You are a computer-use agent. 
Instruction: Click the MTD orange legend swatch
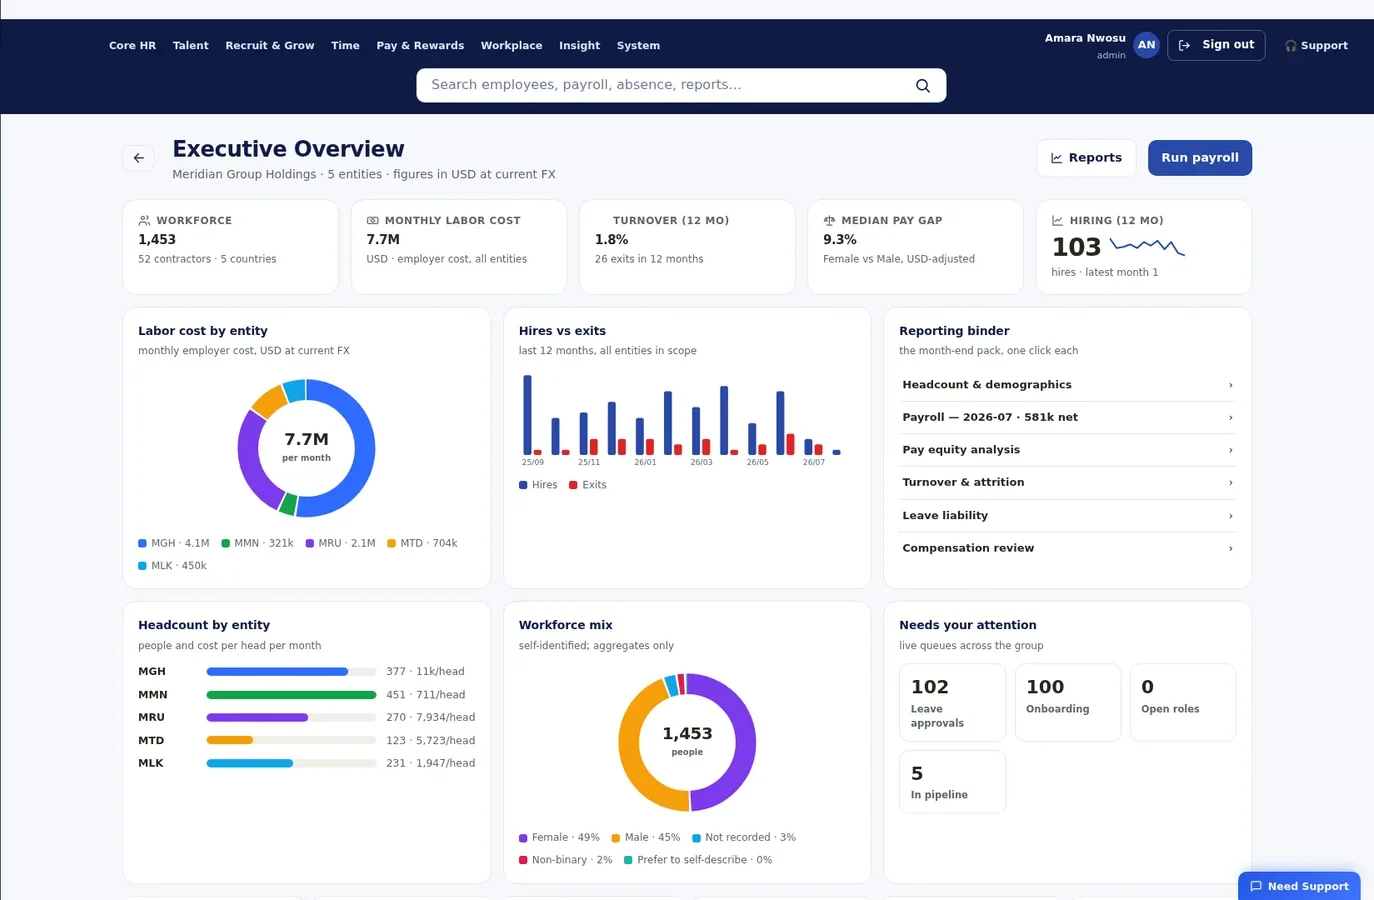pyautogui.click(x=392, y=544)
